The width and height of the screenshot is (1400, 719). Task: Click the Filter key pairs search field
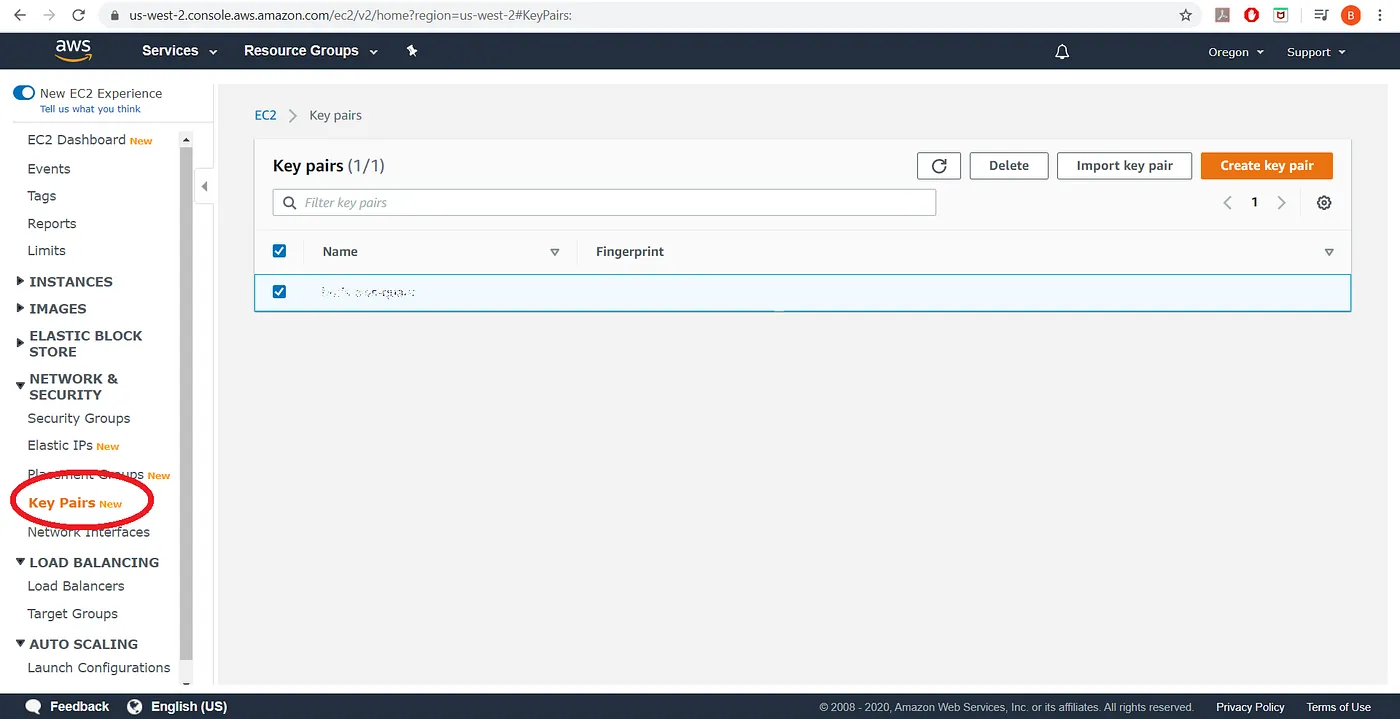click(604, 203)
